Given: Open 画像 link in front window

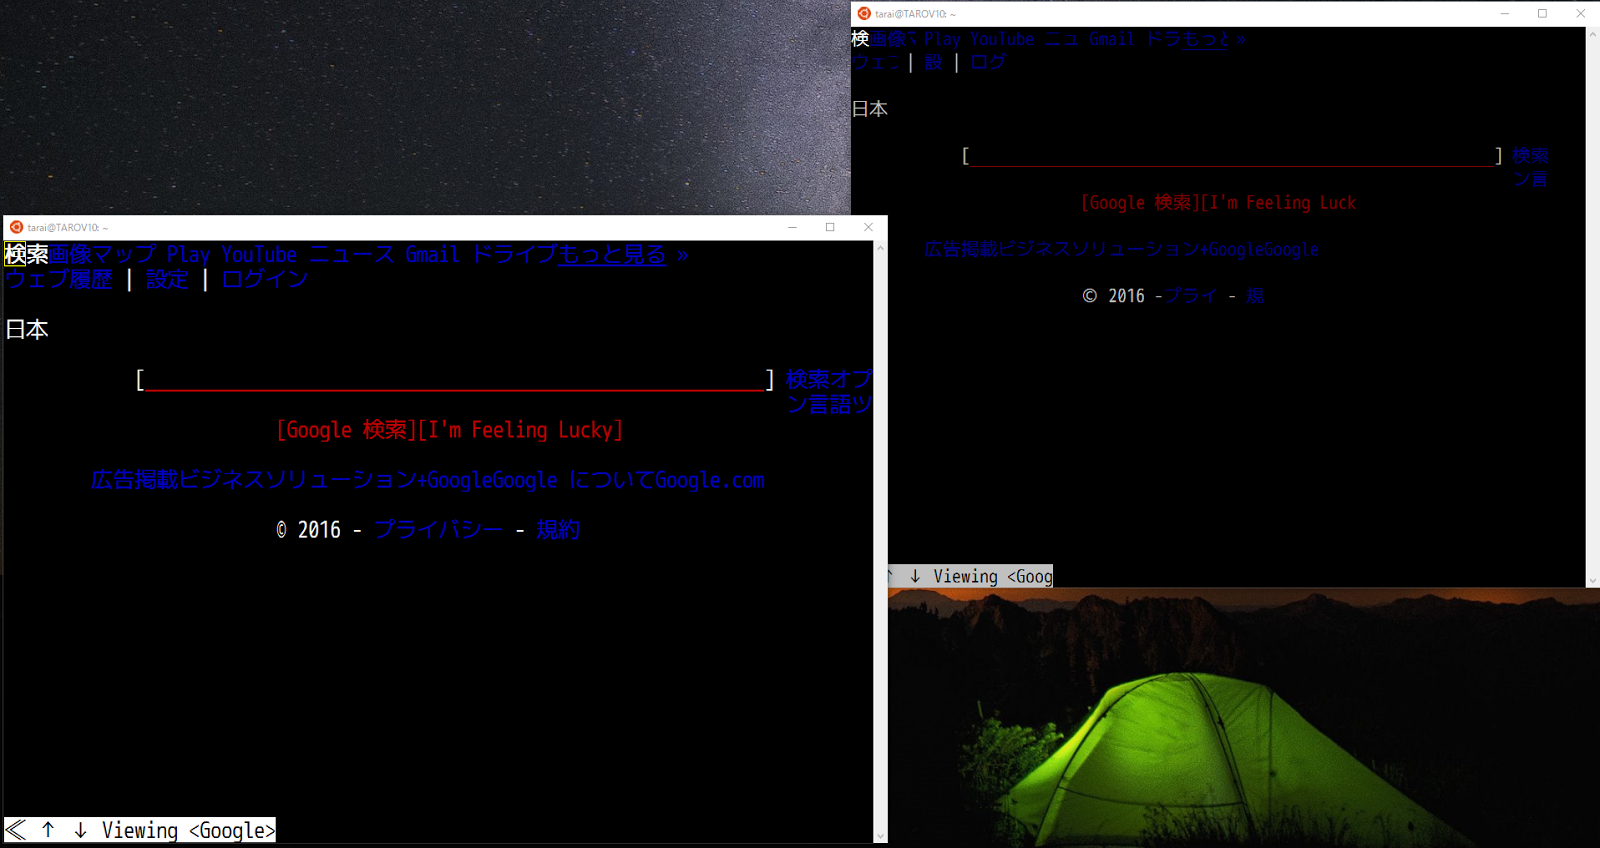Looking at the screenshot, I should point(70,254).
